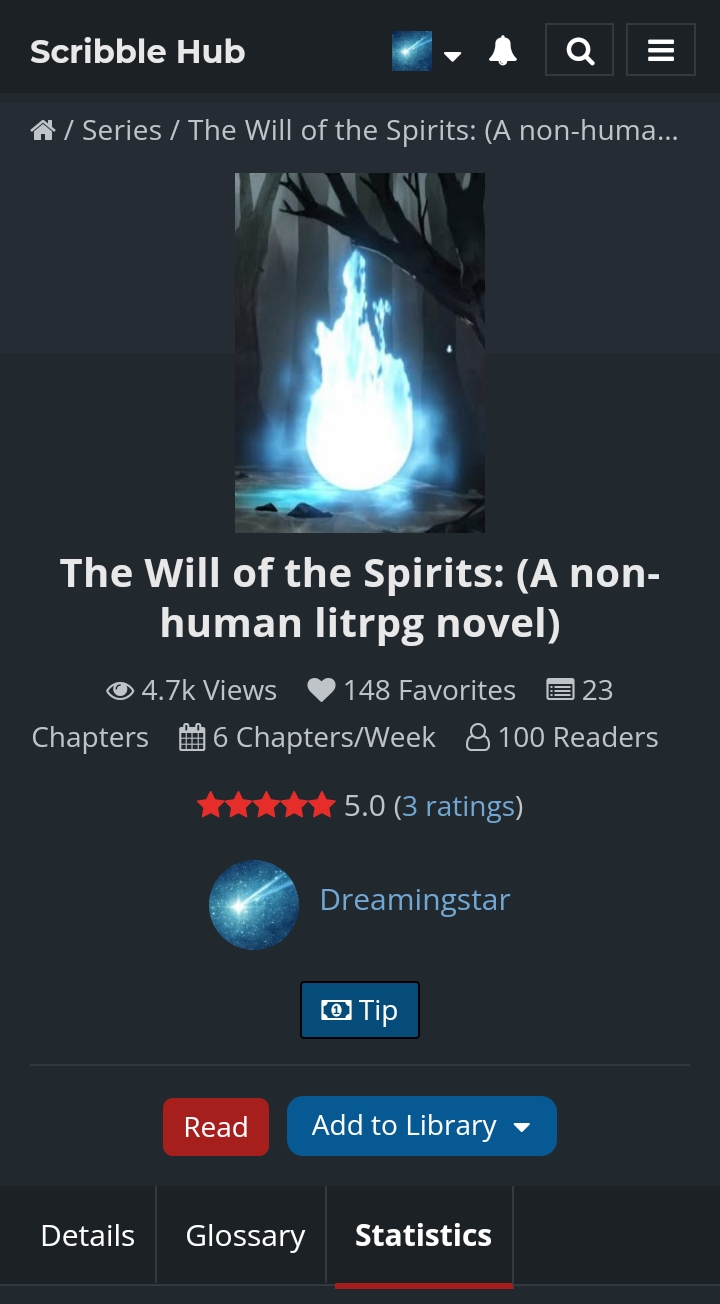The height and width of the screenshot is (1304, 720).
Task: Click the red Read button
Action: point(216,1127)
